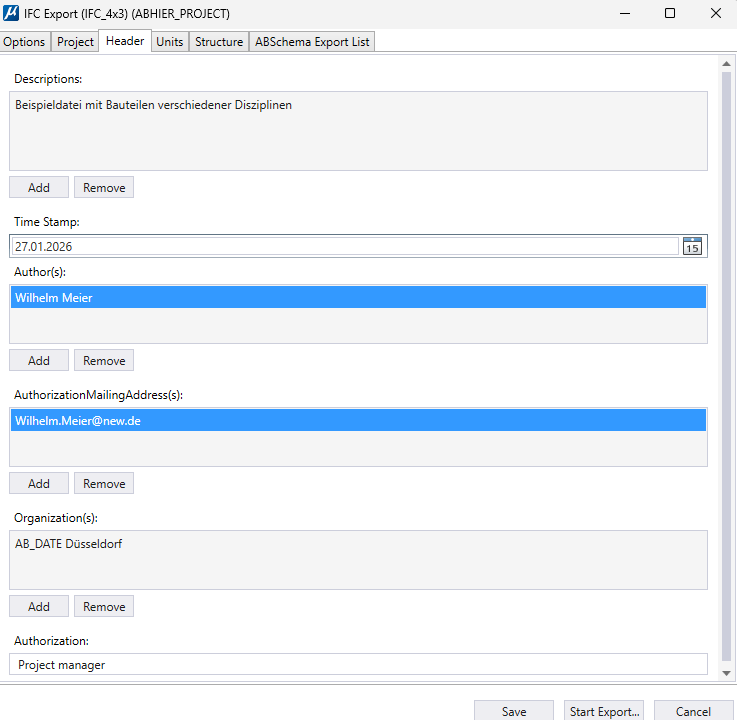Select AB_DATE Düsseldorf organization
Image resolution: width=737 pixels, height=720 pixels.
[358, 544]
